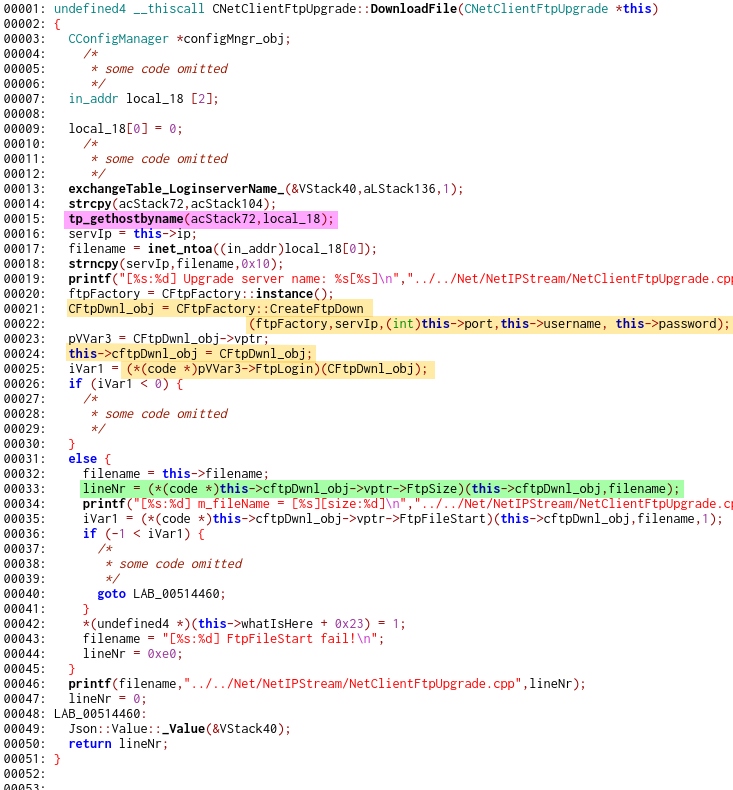Click line number 00033
The width and height of the screenshot is (733, 790).
[x=24, y=489]
